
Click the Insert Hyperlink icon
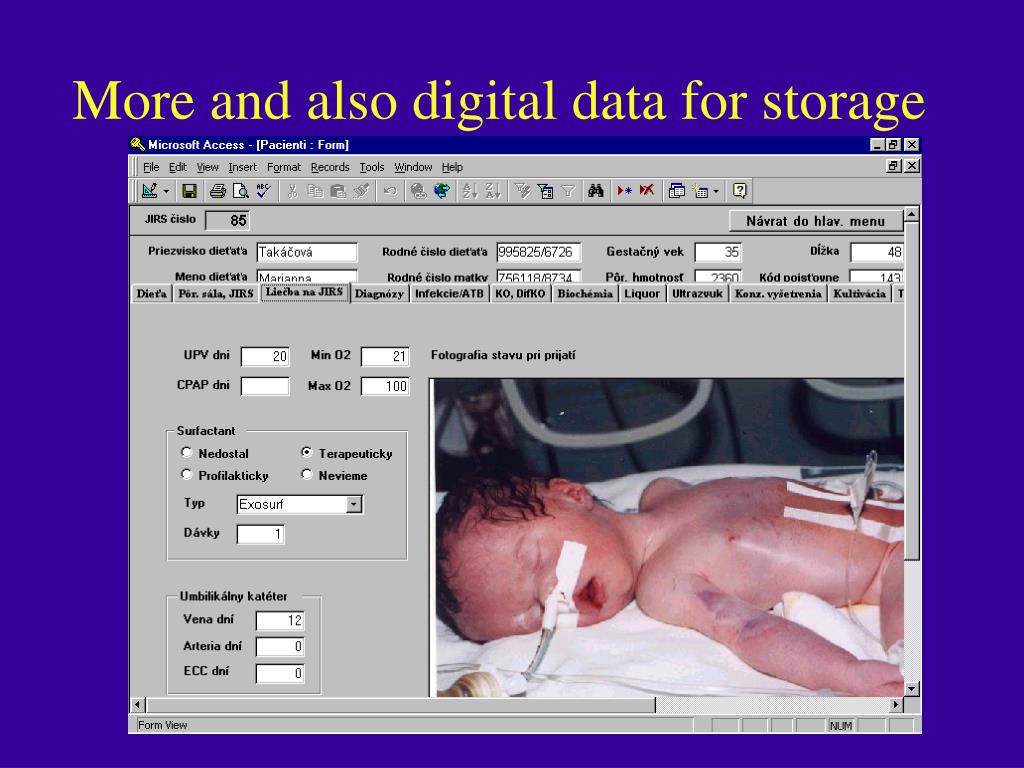click(x=418, y=191)
